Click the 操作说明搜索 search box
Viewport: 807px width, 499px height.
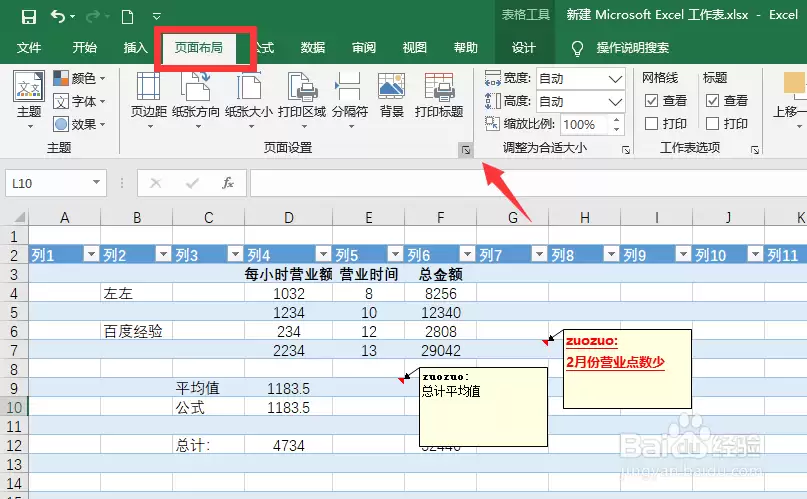(x=633, y=48)
